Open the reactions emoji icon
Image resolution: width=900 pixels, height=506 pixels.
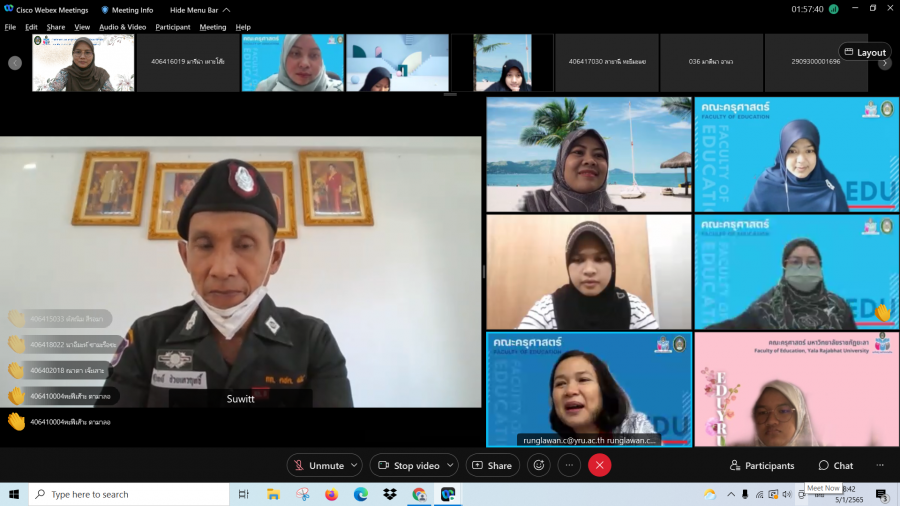(539, 465)
